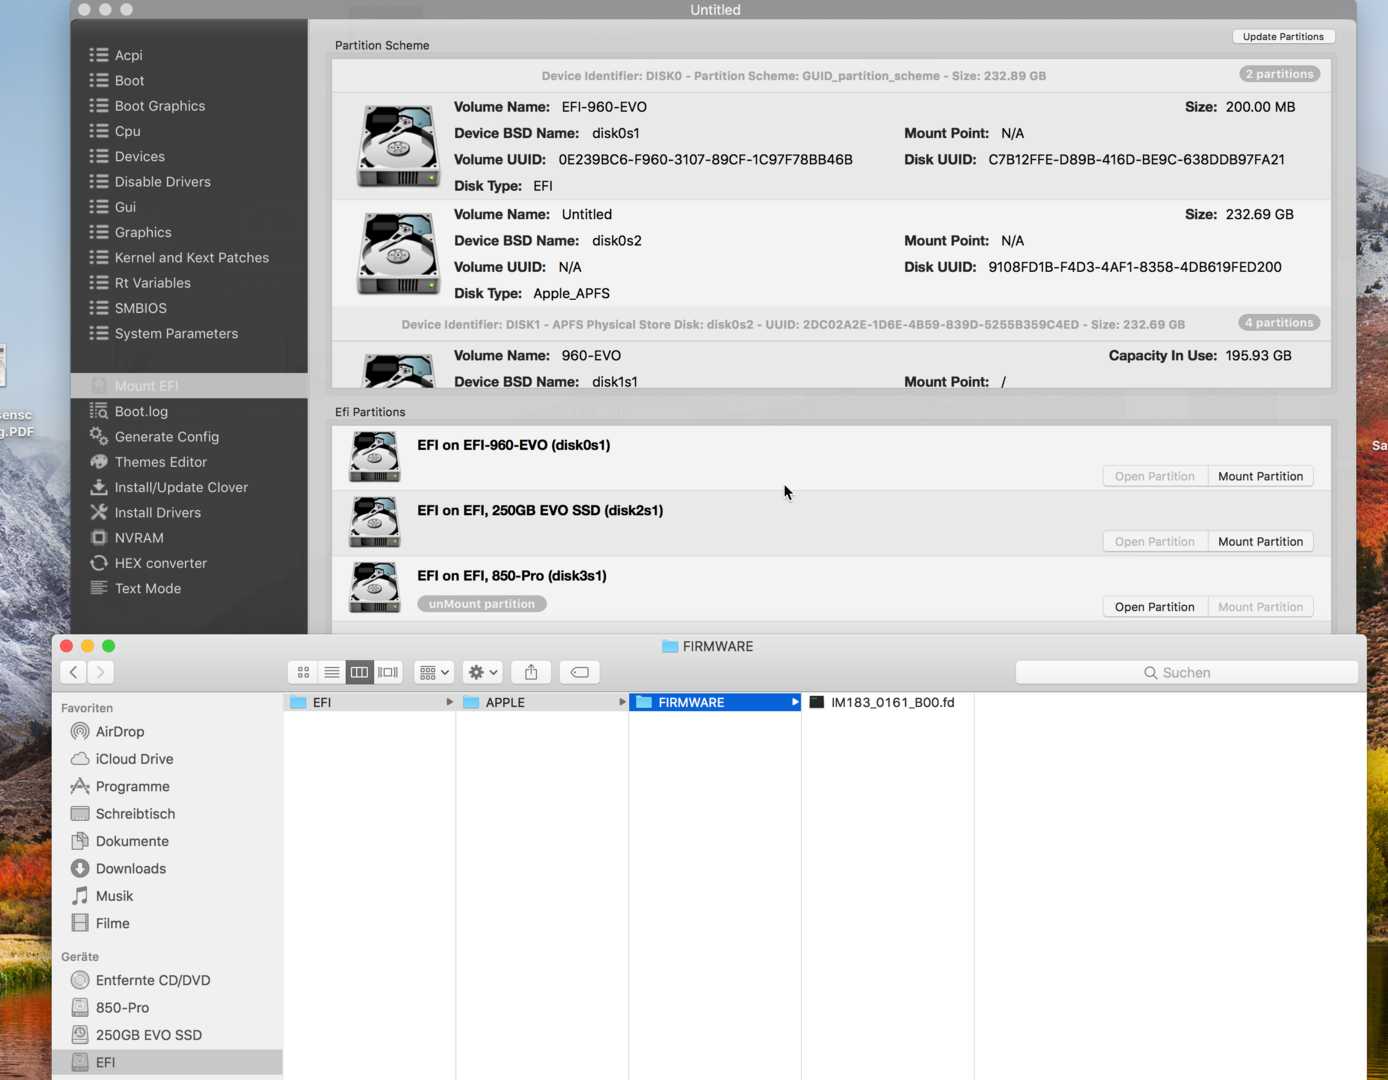This screenshot has width=1388, height=1080.
Task: Select the Graphics section
Action: coord(143,232)
